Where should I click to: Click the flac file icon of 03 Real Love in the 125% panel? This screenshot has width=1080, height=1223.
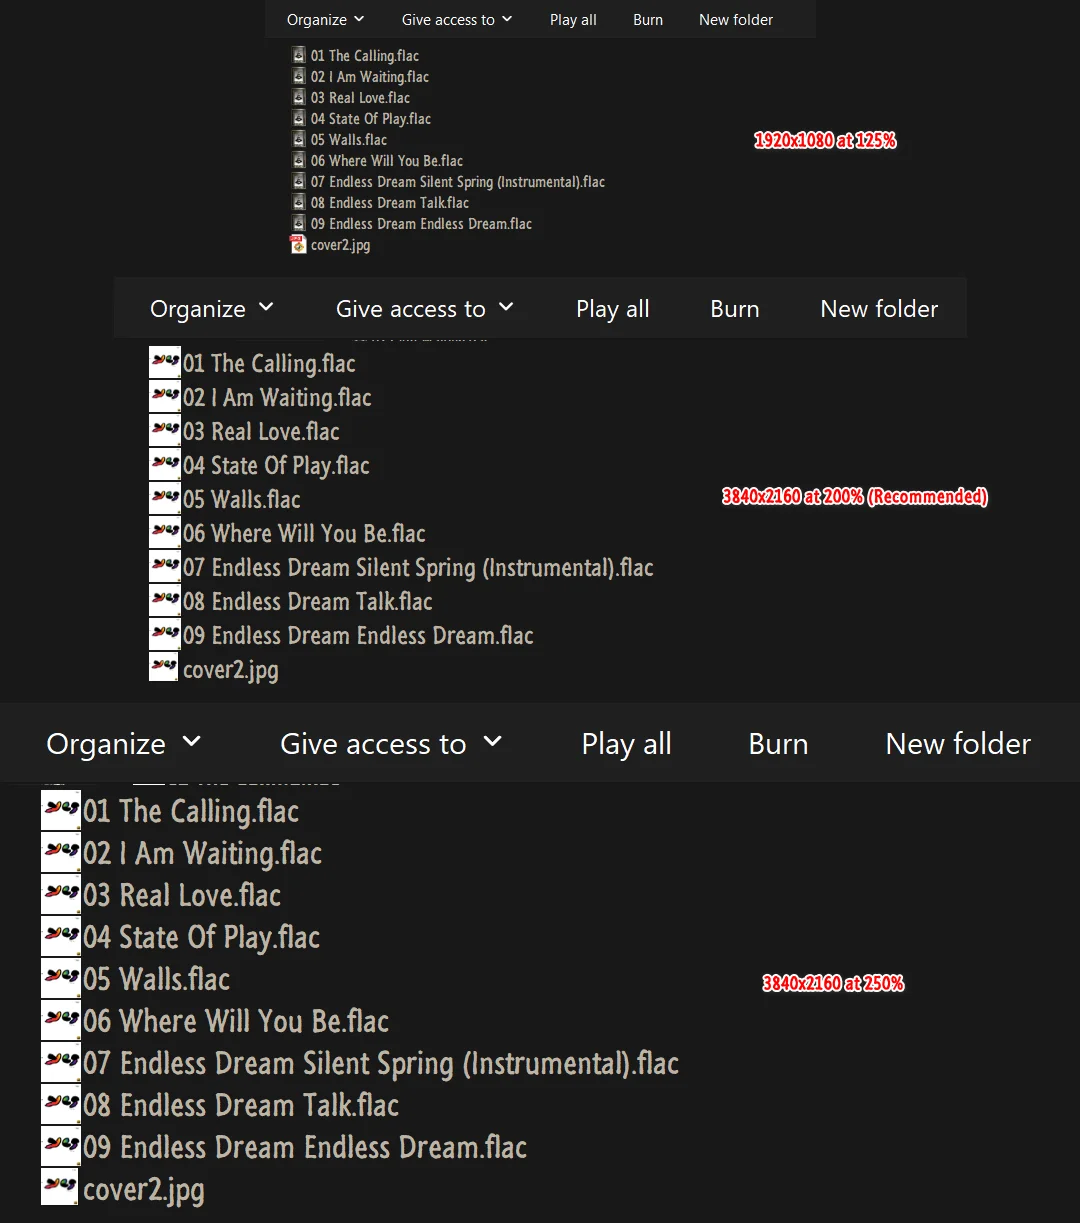pos(299,97)
